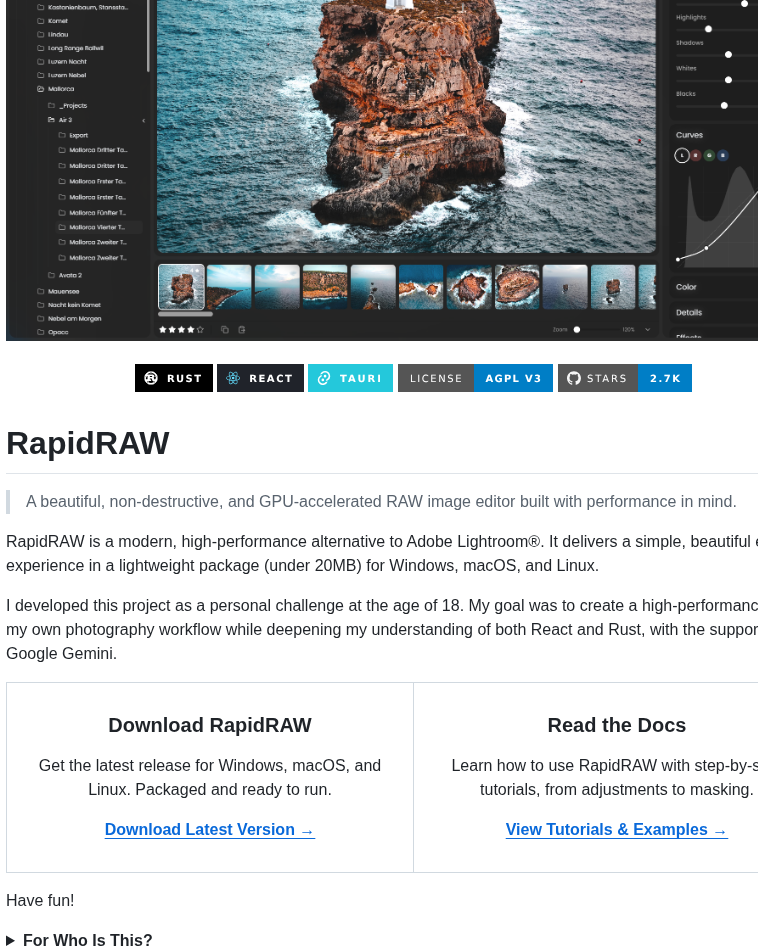Select the L luma curve channel

click(682, 156)
